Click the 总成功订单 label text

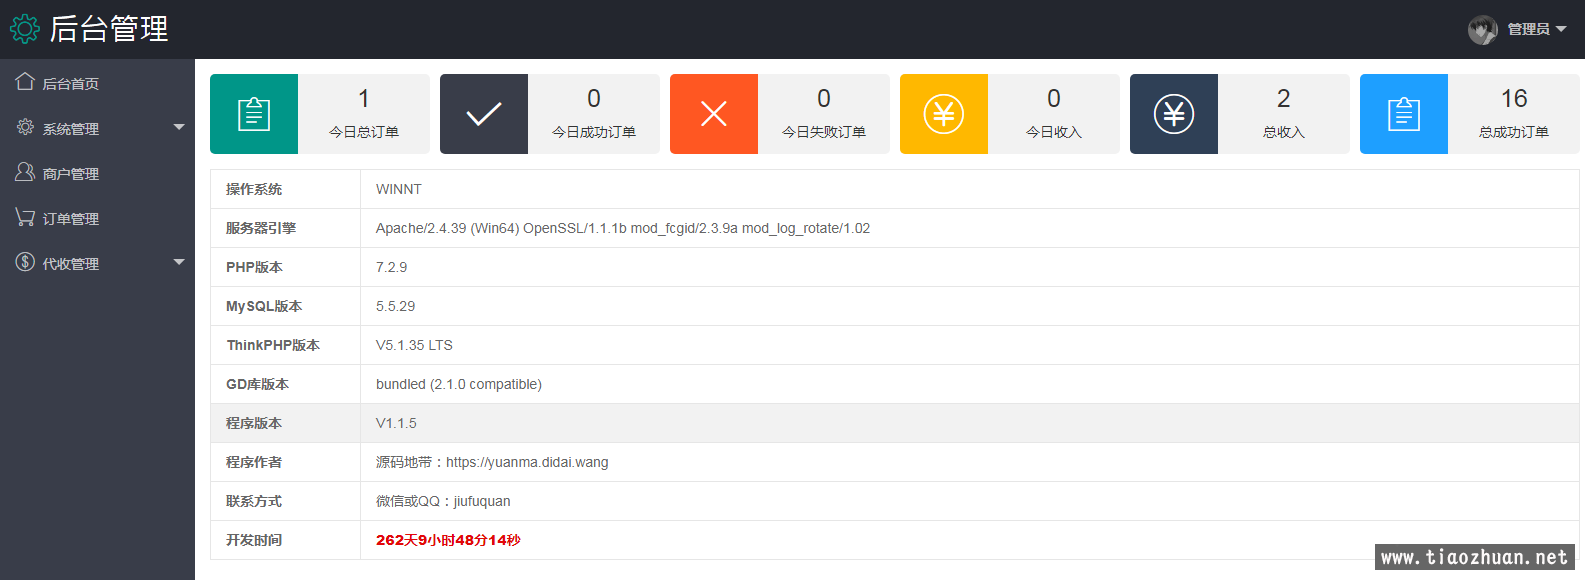click(x=1513, y=132)
